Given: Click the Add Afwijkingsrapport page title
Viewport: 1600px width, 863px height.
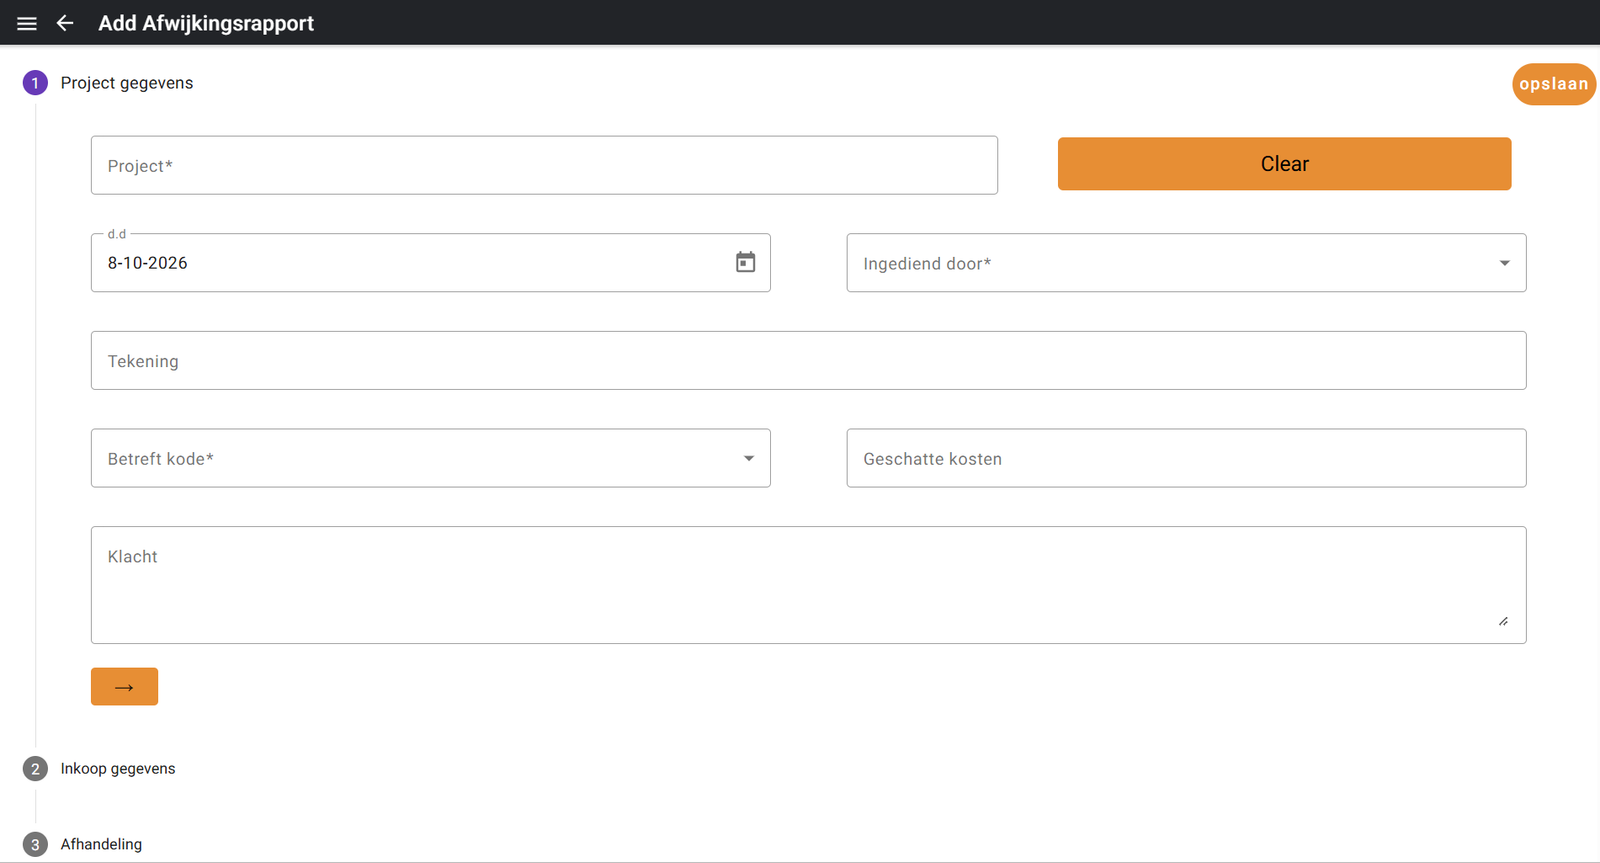Looking at the screenshot, I should (206, 23).
